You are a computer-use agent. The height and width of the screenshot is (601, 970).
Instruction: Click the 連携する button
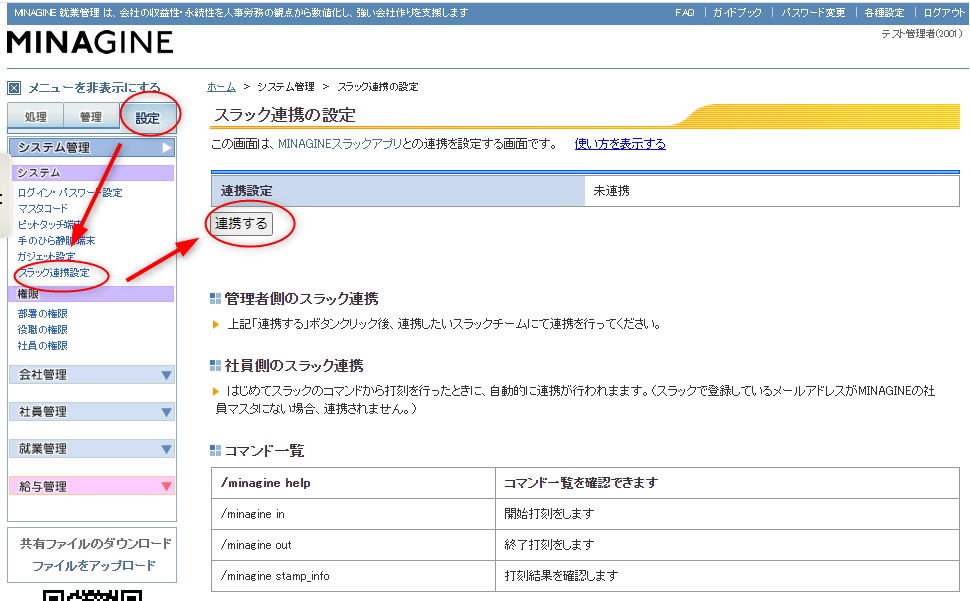241,223
